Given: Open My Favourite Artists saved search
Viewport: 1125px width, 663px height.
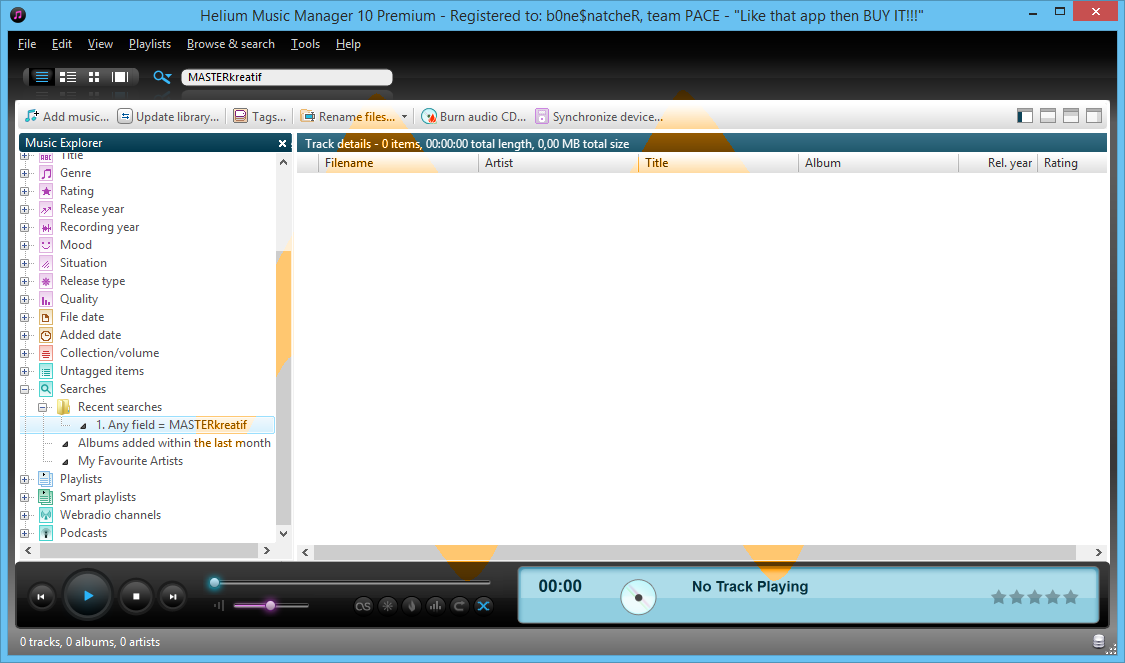Looking at the screenshot, I should coord(131,461).
